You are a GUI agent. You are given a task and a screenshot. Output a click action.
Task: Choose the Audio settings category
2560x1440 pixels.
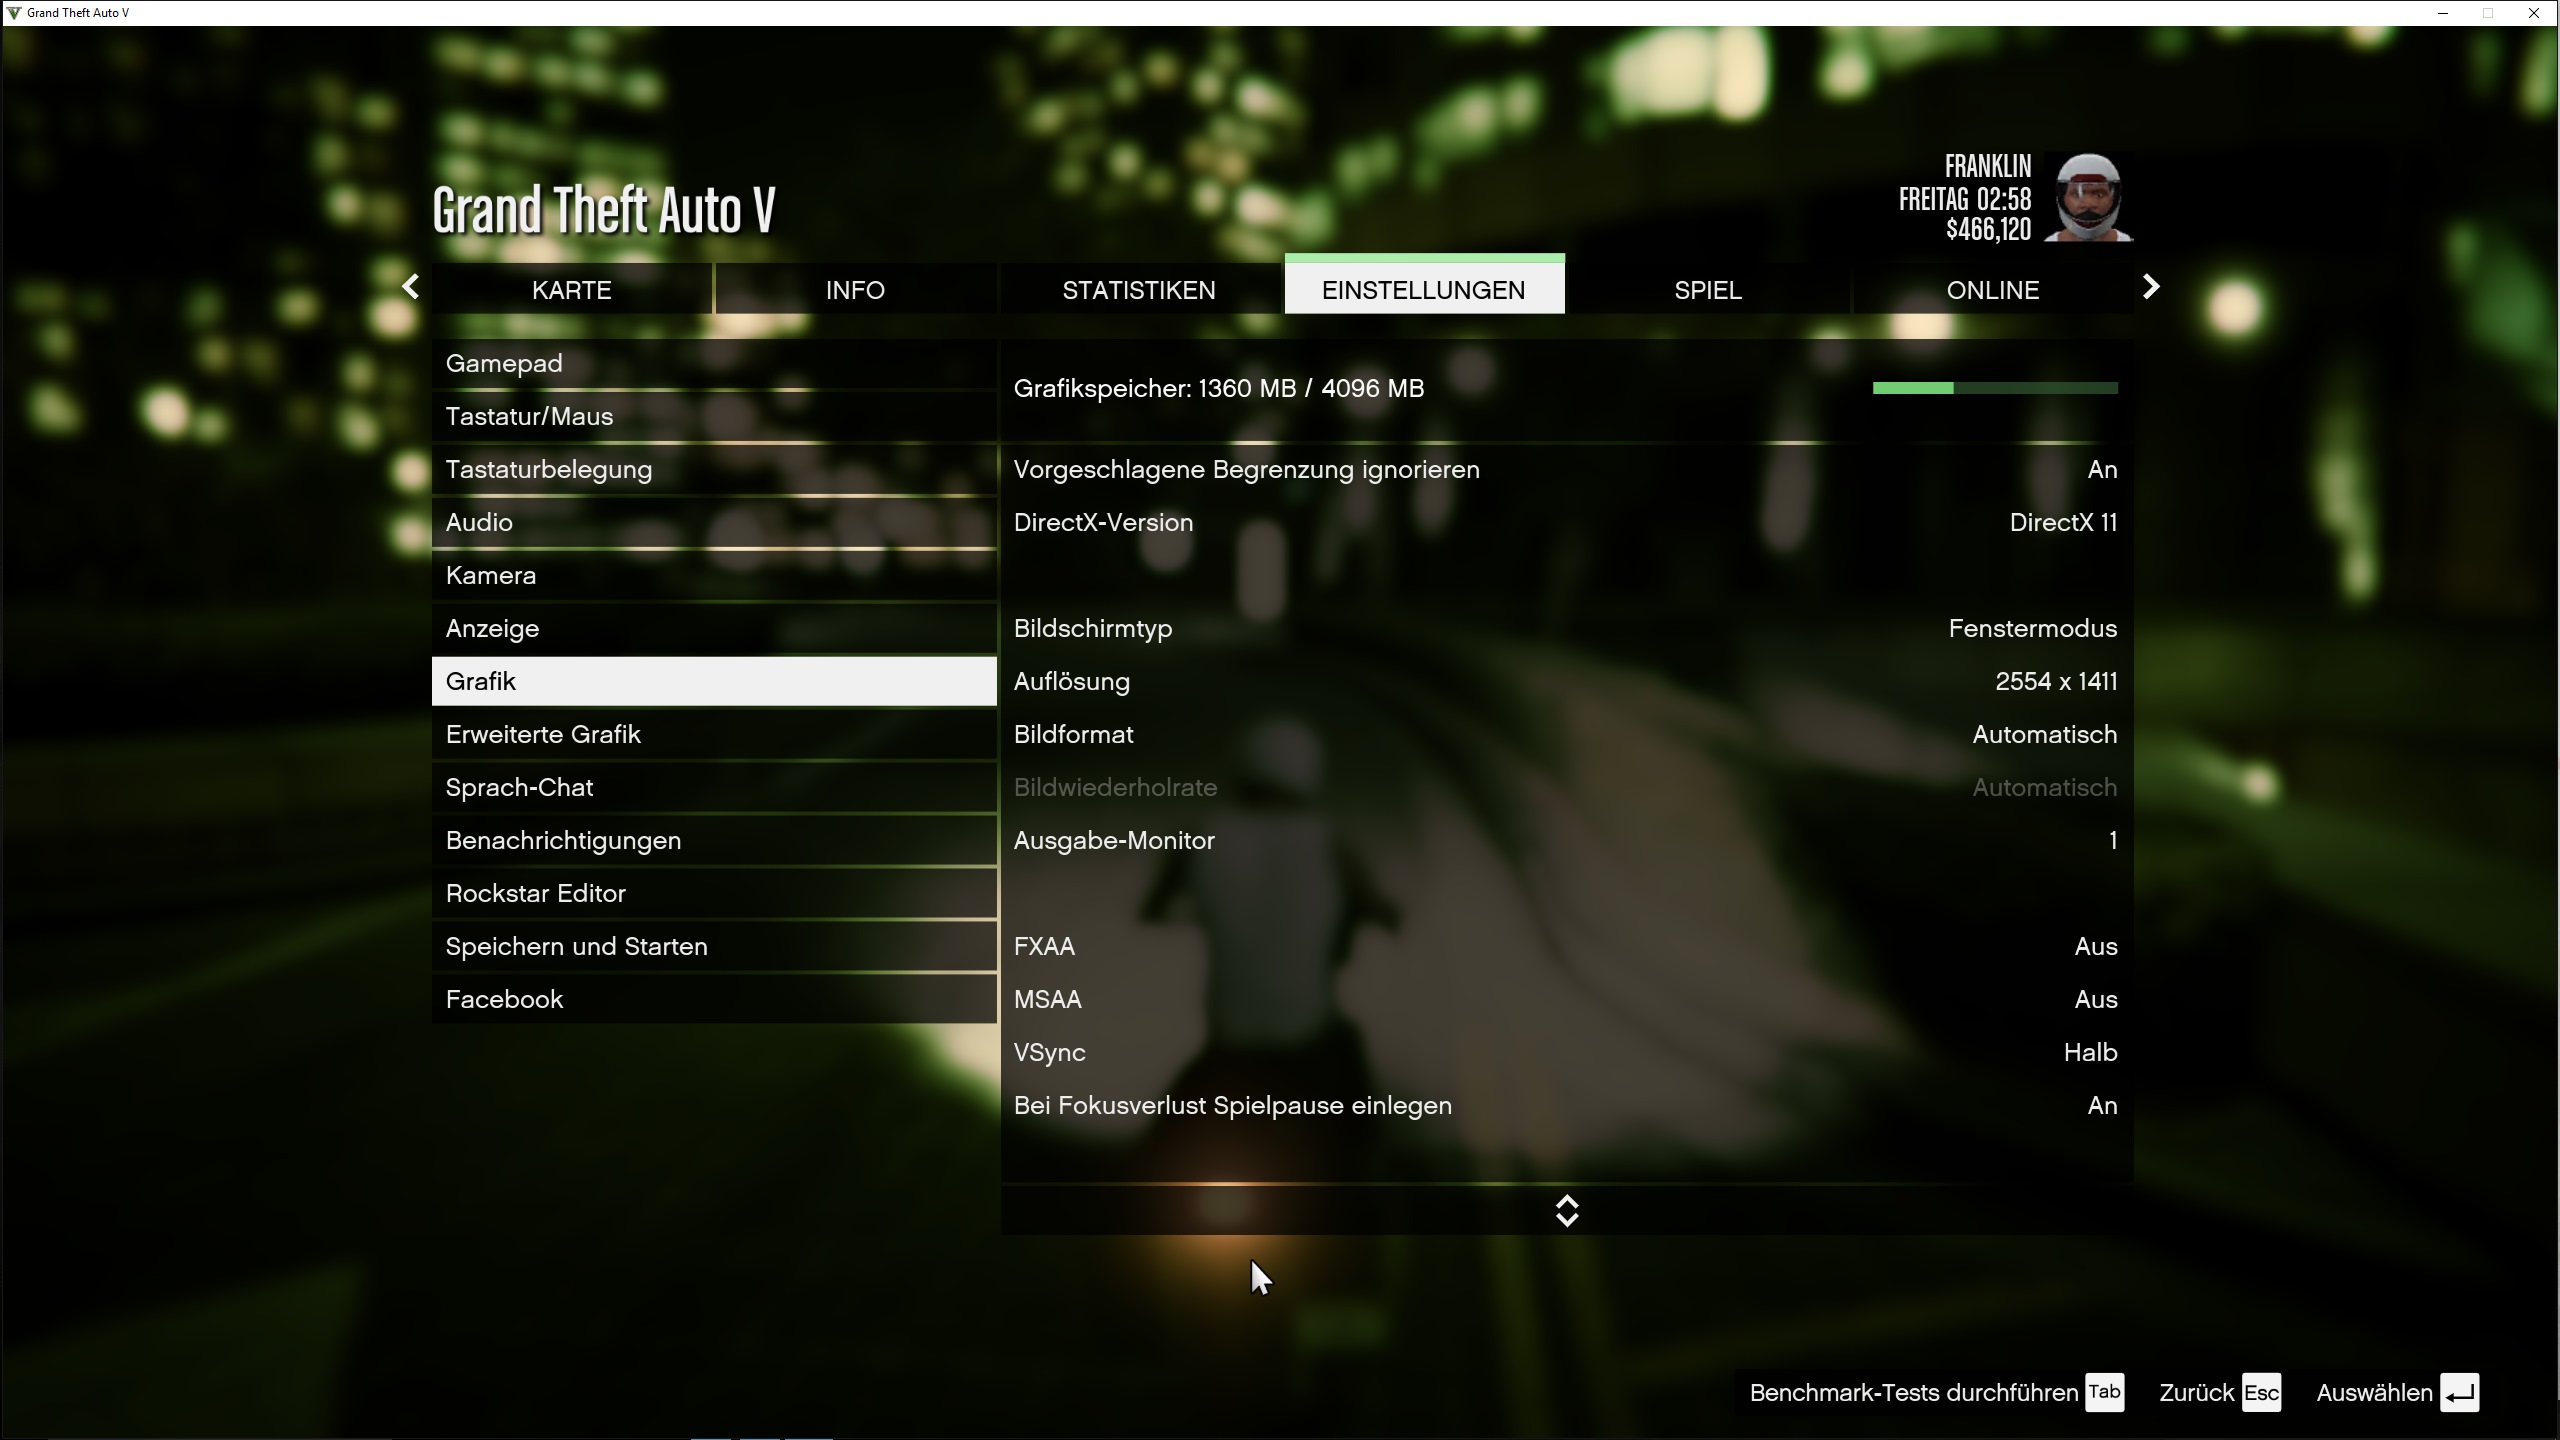click(x=714, y=522)
